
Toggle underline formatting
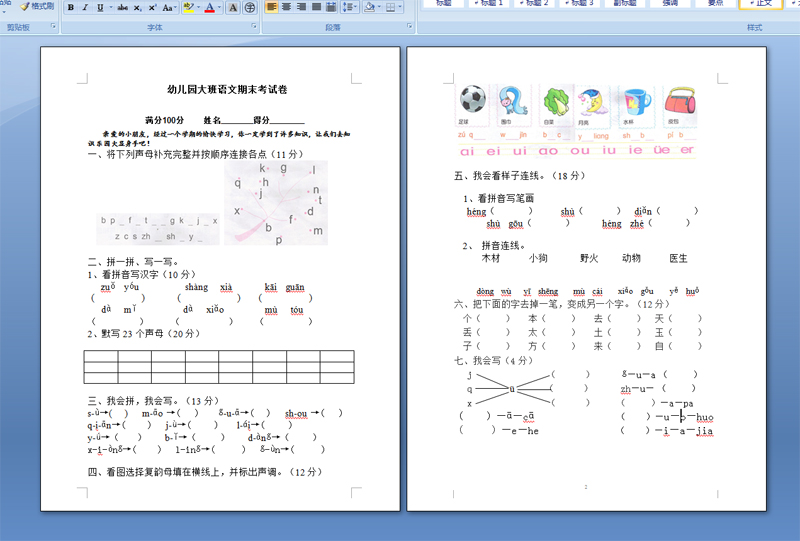(x=100, y=7)
